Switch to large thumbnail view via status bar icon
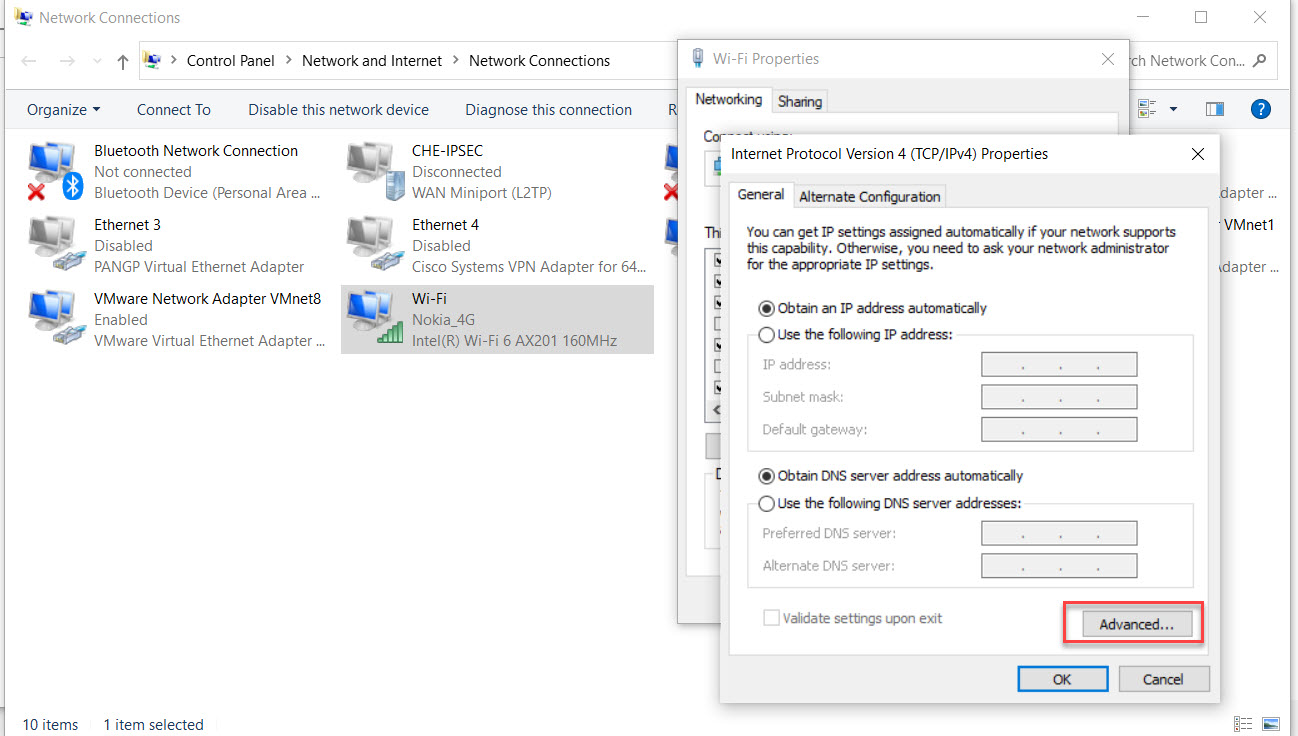The height and width of the screenshot is (736, 1298). click(x=1270, y=723)
